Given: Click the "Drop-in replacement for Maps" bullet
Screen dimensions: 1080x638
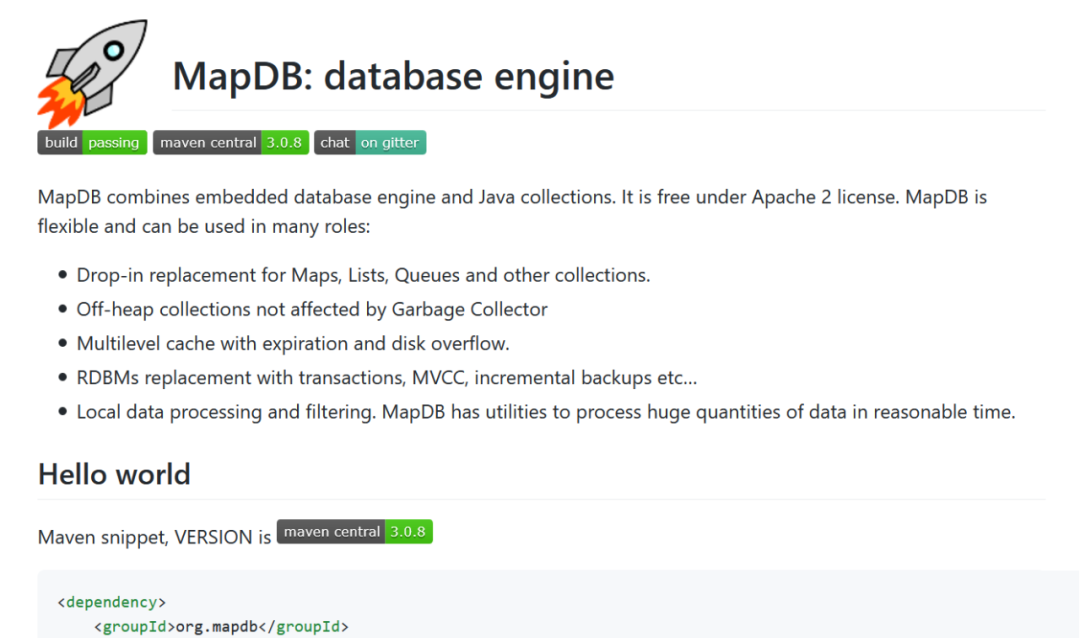Looking at the screenshot, I should [x=363, y=275].
